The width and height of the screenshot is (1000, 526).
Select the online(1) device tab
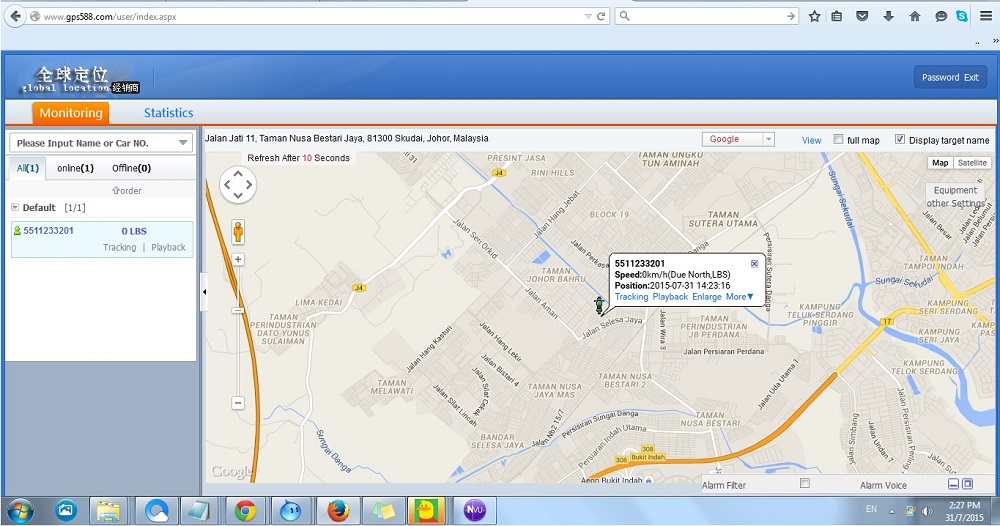click(75, 168)
